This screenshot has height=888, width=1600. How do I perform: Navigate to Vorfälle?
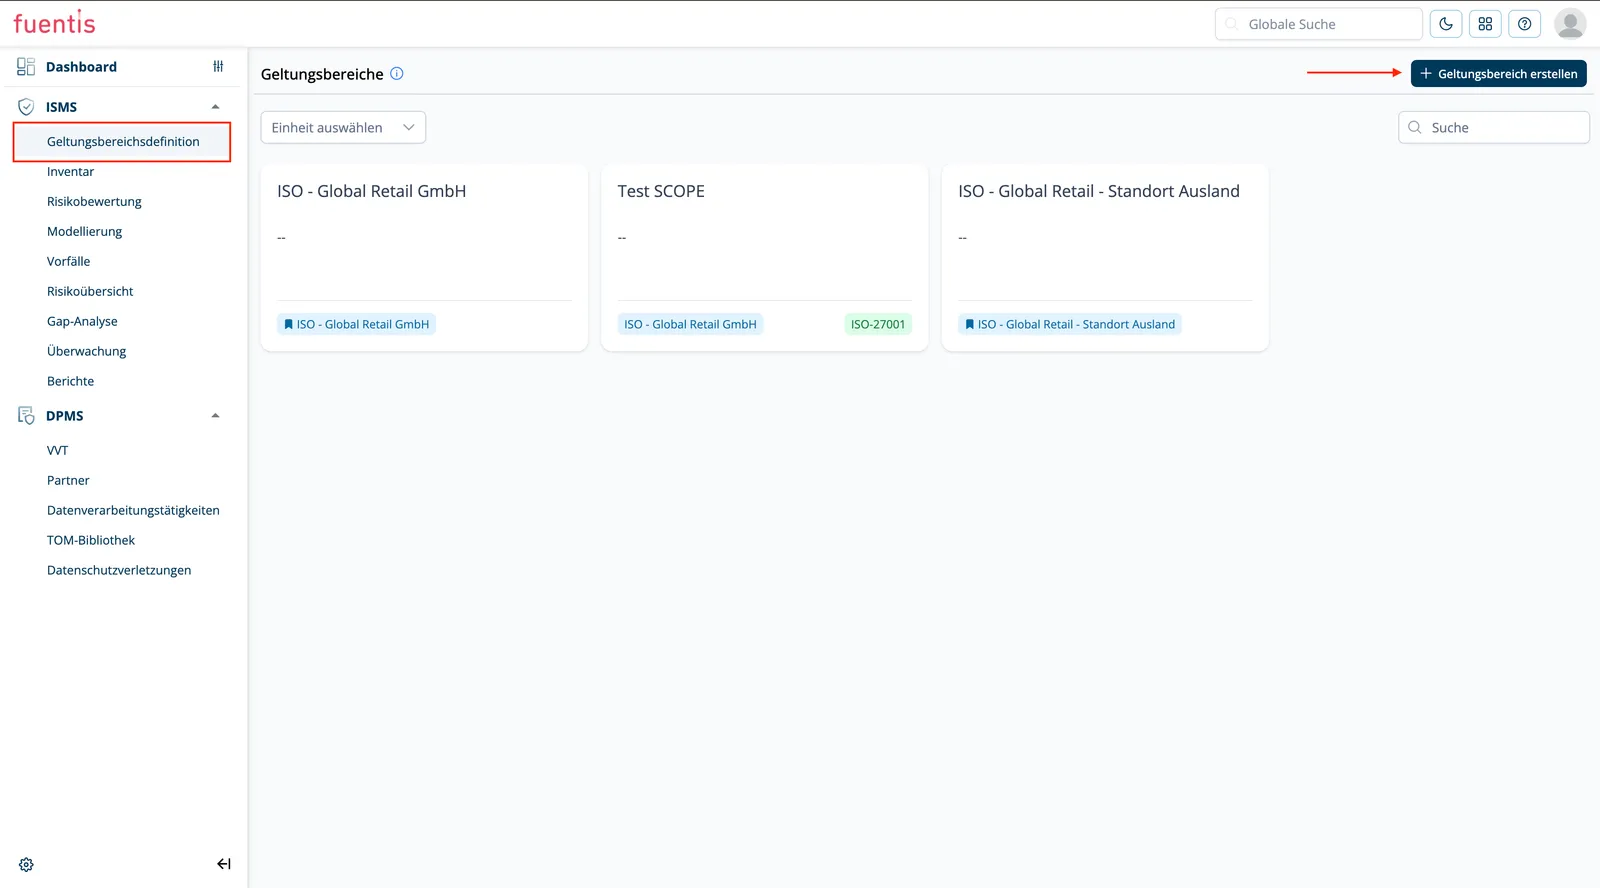coord(68,262)
